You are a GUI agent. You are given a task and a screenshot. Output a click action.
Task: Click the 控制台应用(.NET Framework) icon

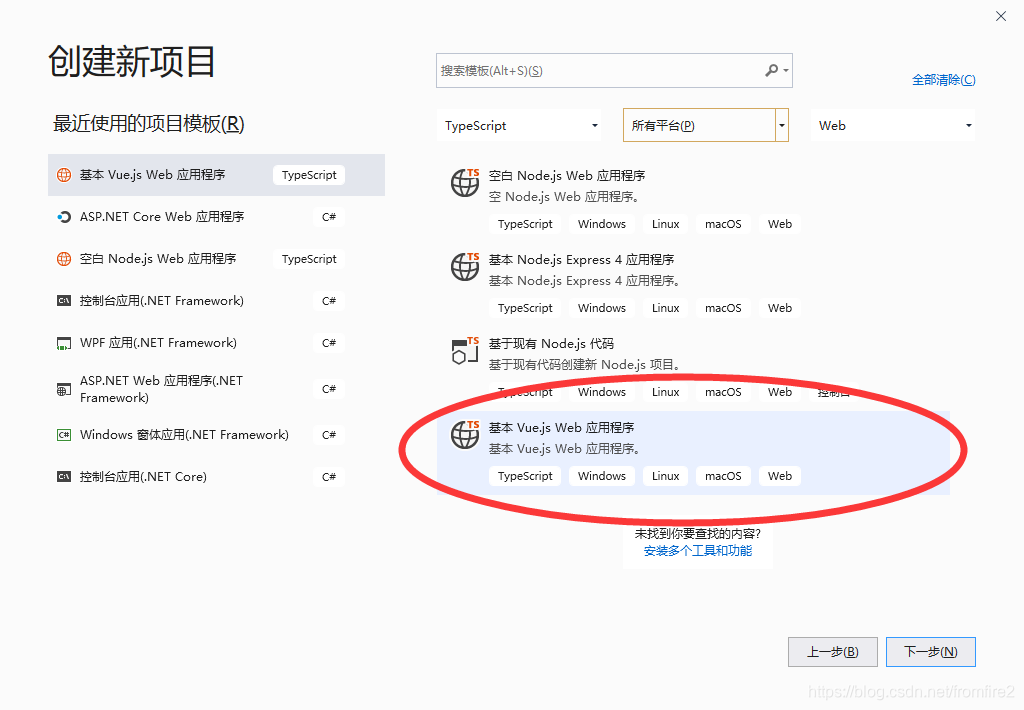coord(65,300)
